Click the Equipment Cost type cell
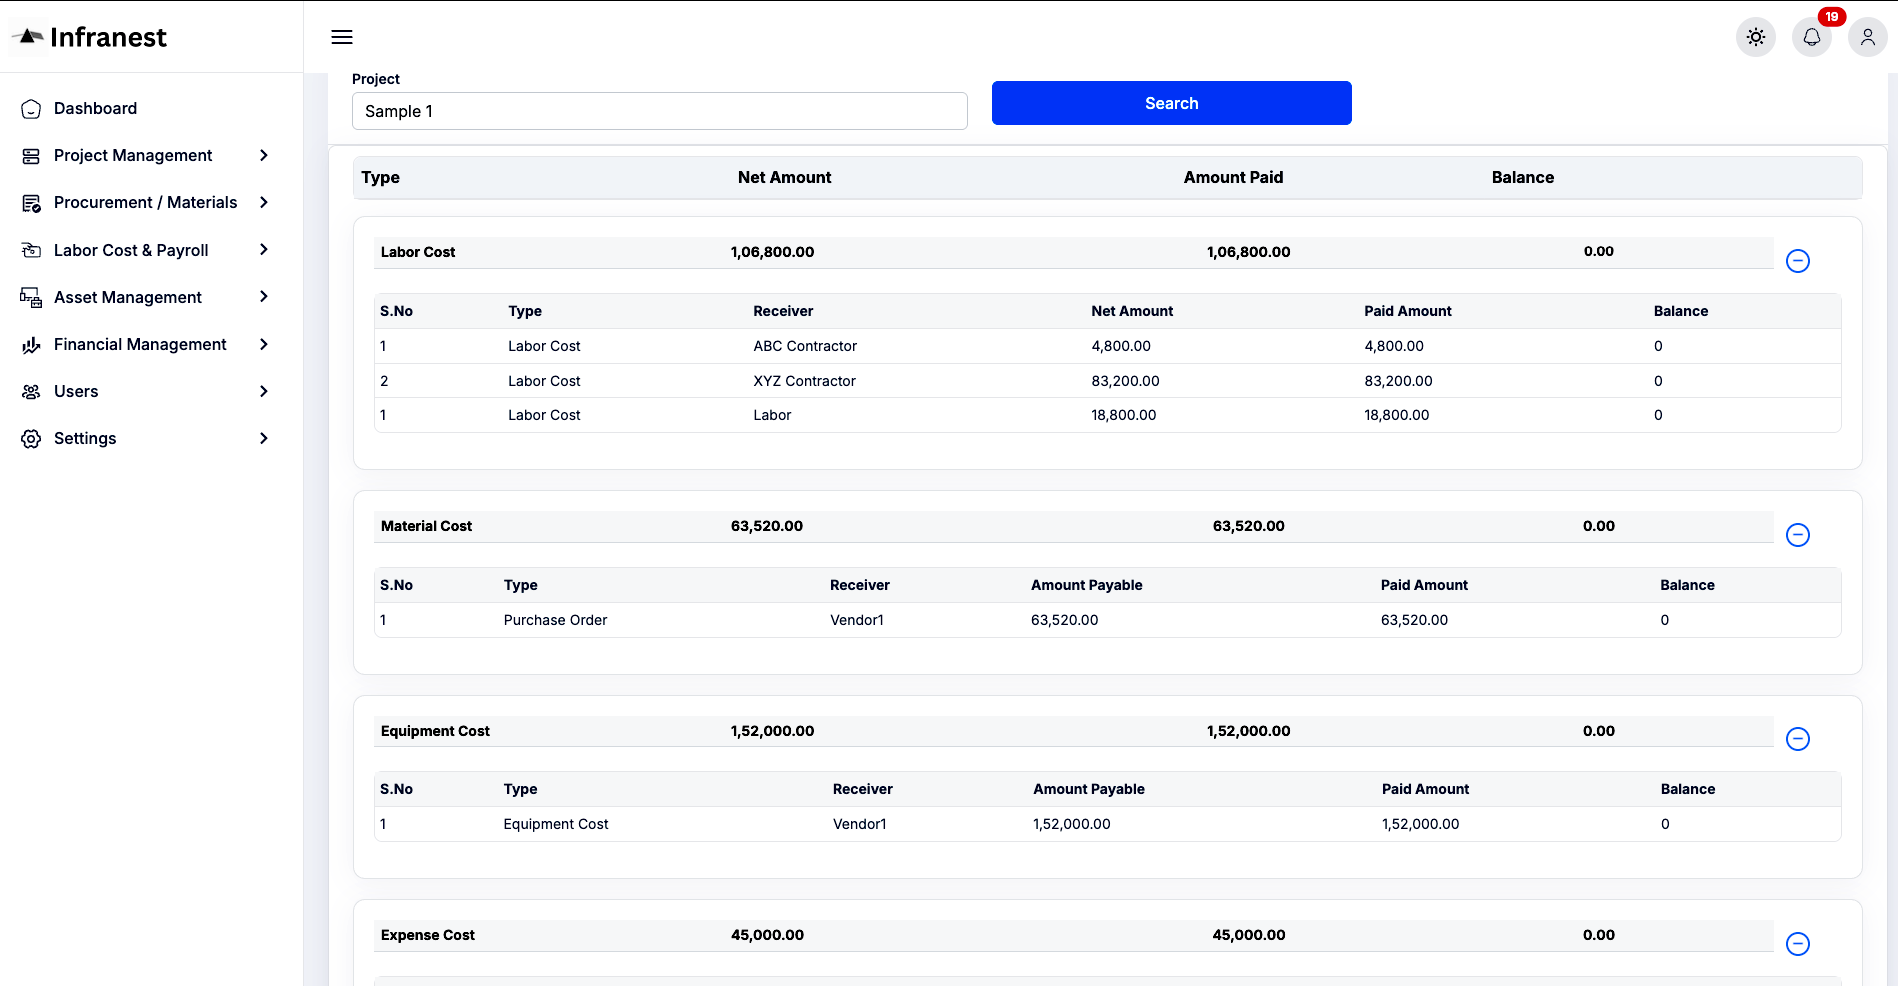This screenshot has height=986, width=1898. point(556,824)
